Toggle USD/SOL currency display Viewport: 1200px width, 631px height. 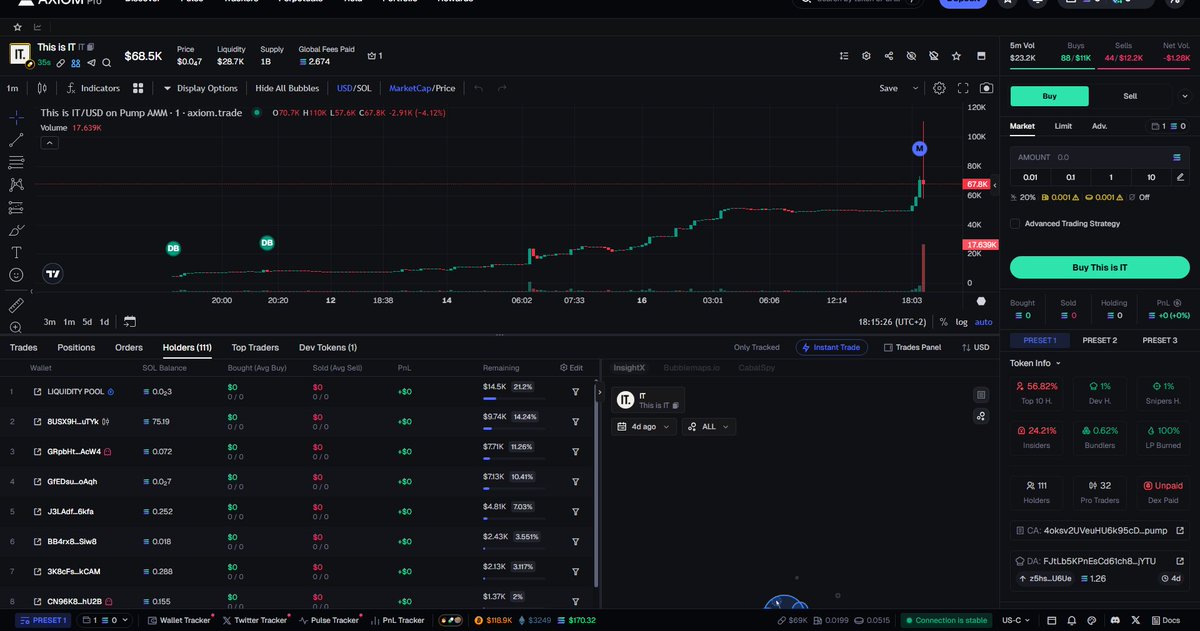tap(354, 88)
